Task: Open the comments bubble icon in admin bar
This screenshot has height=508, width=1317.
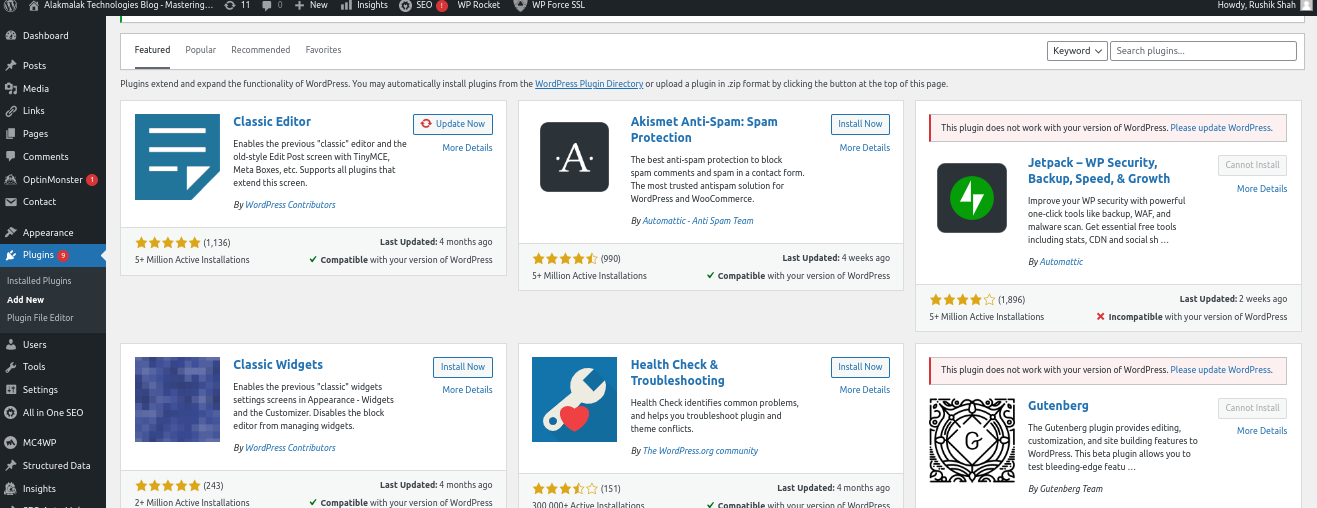Action: [268, 5]
